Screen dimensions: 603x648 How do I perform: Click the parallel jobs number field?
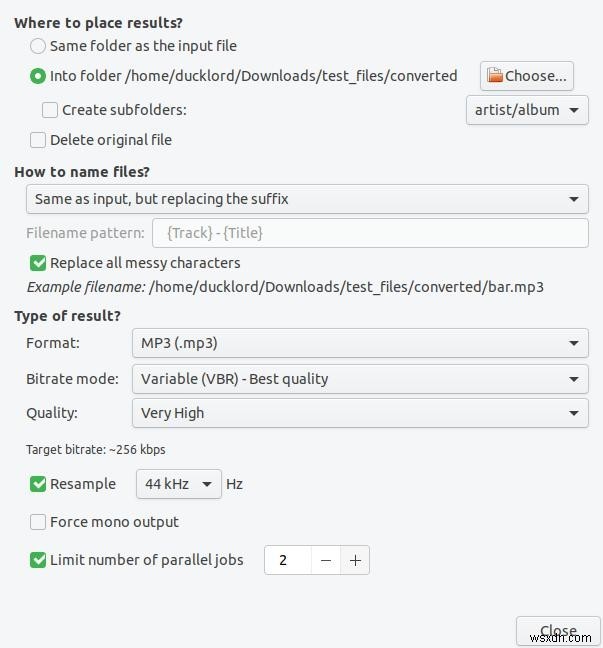288,560
